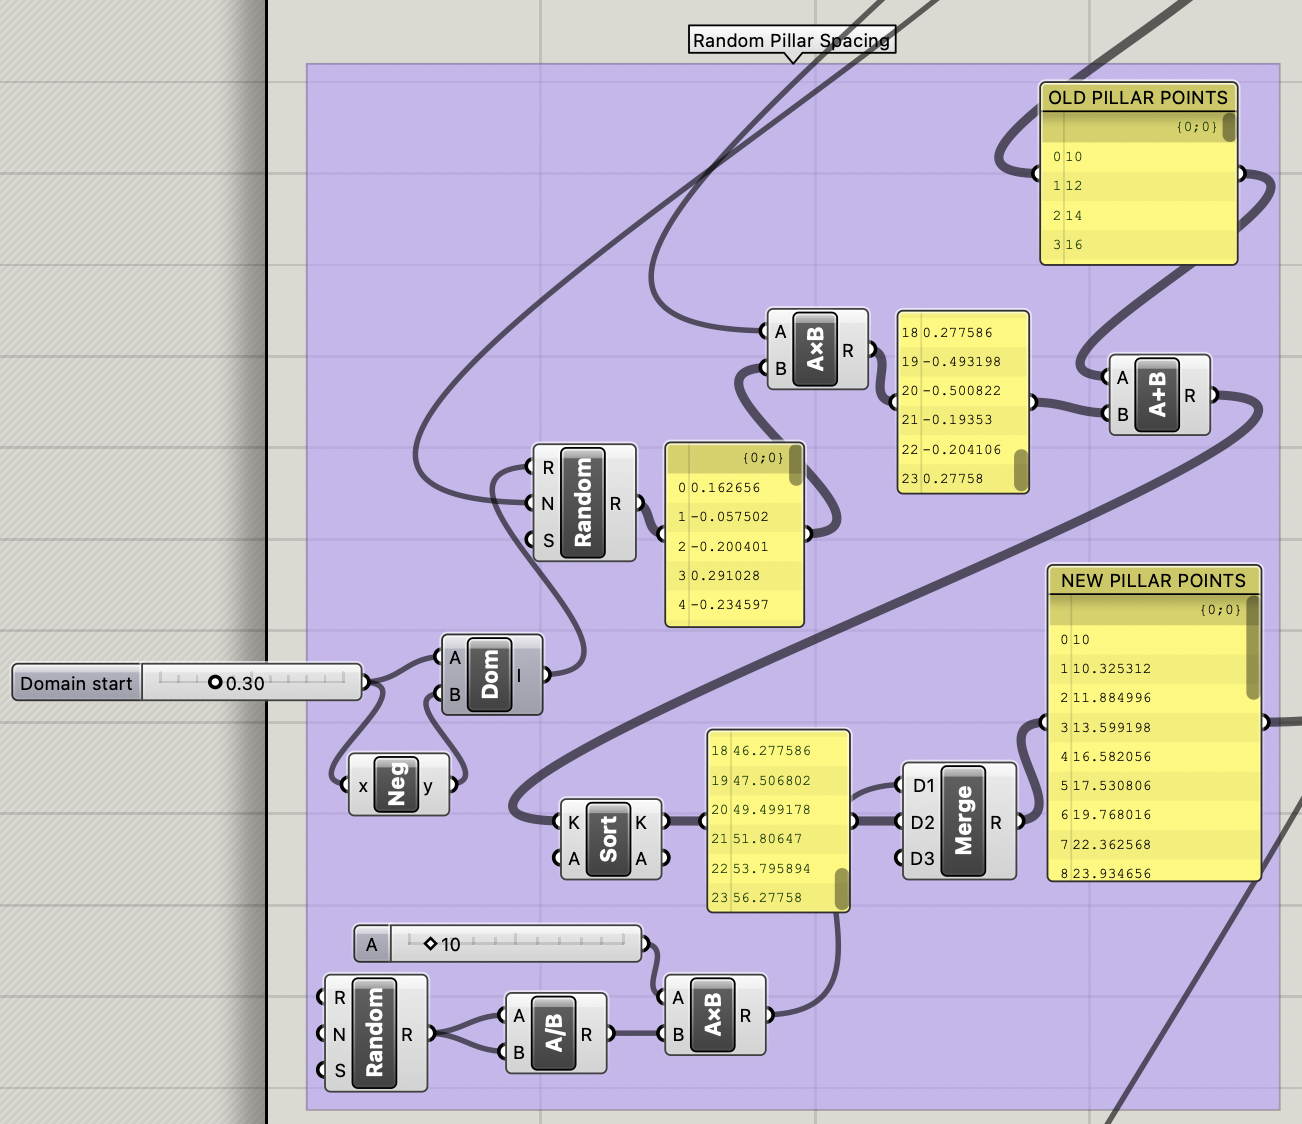Click the I output of Dom component
This screenshot has height=1124, width=1302.
519,675
